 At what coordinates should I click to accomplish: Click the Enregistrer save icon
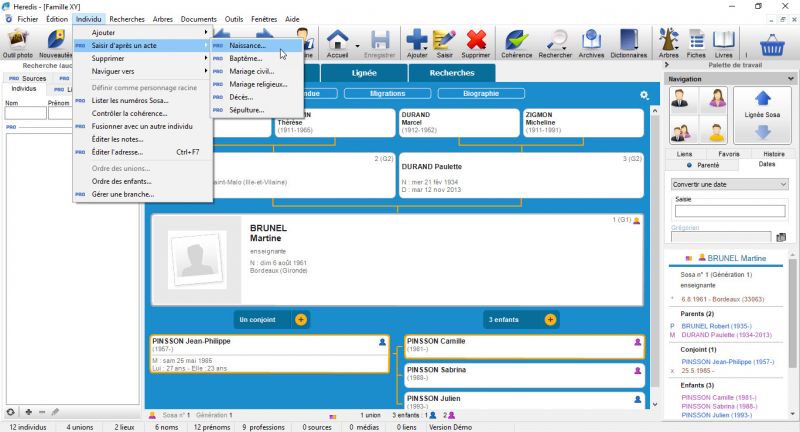click(x=380, y=43)
